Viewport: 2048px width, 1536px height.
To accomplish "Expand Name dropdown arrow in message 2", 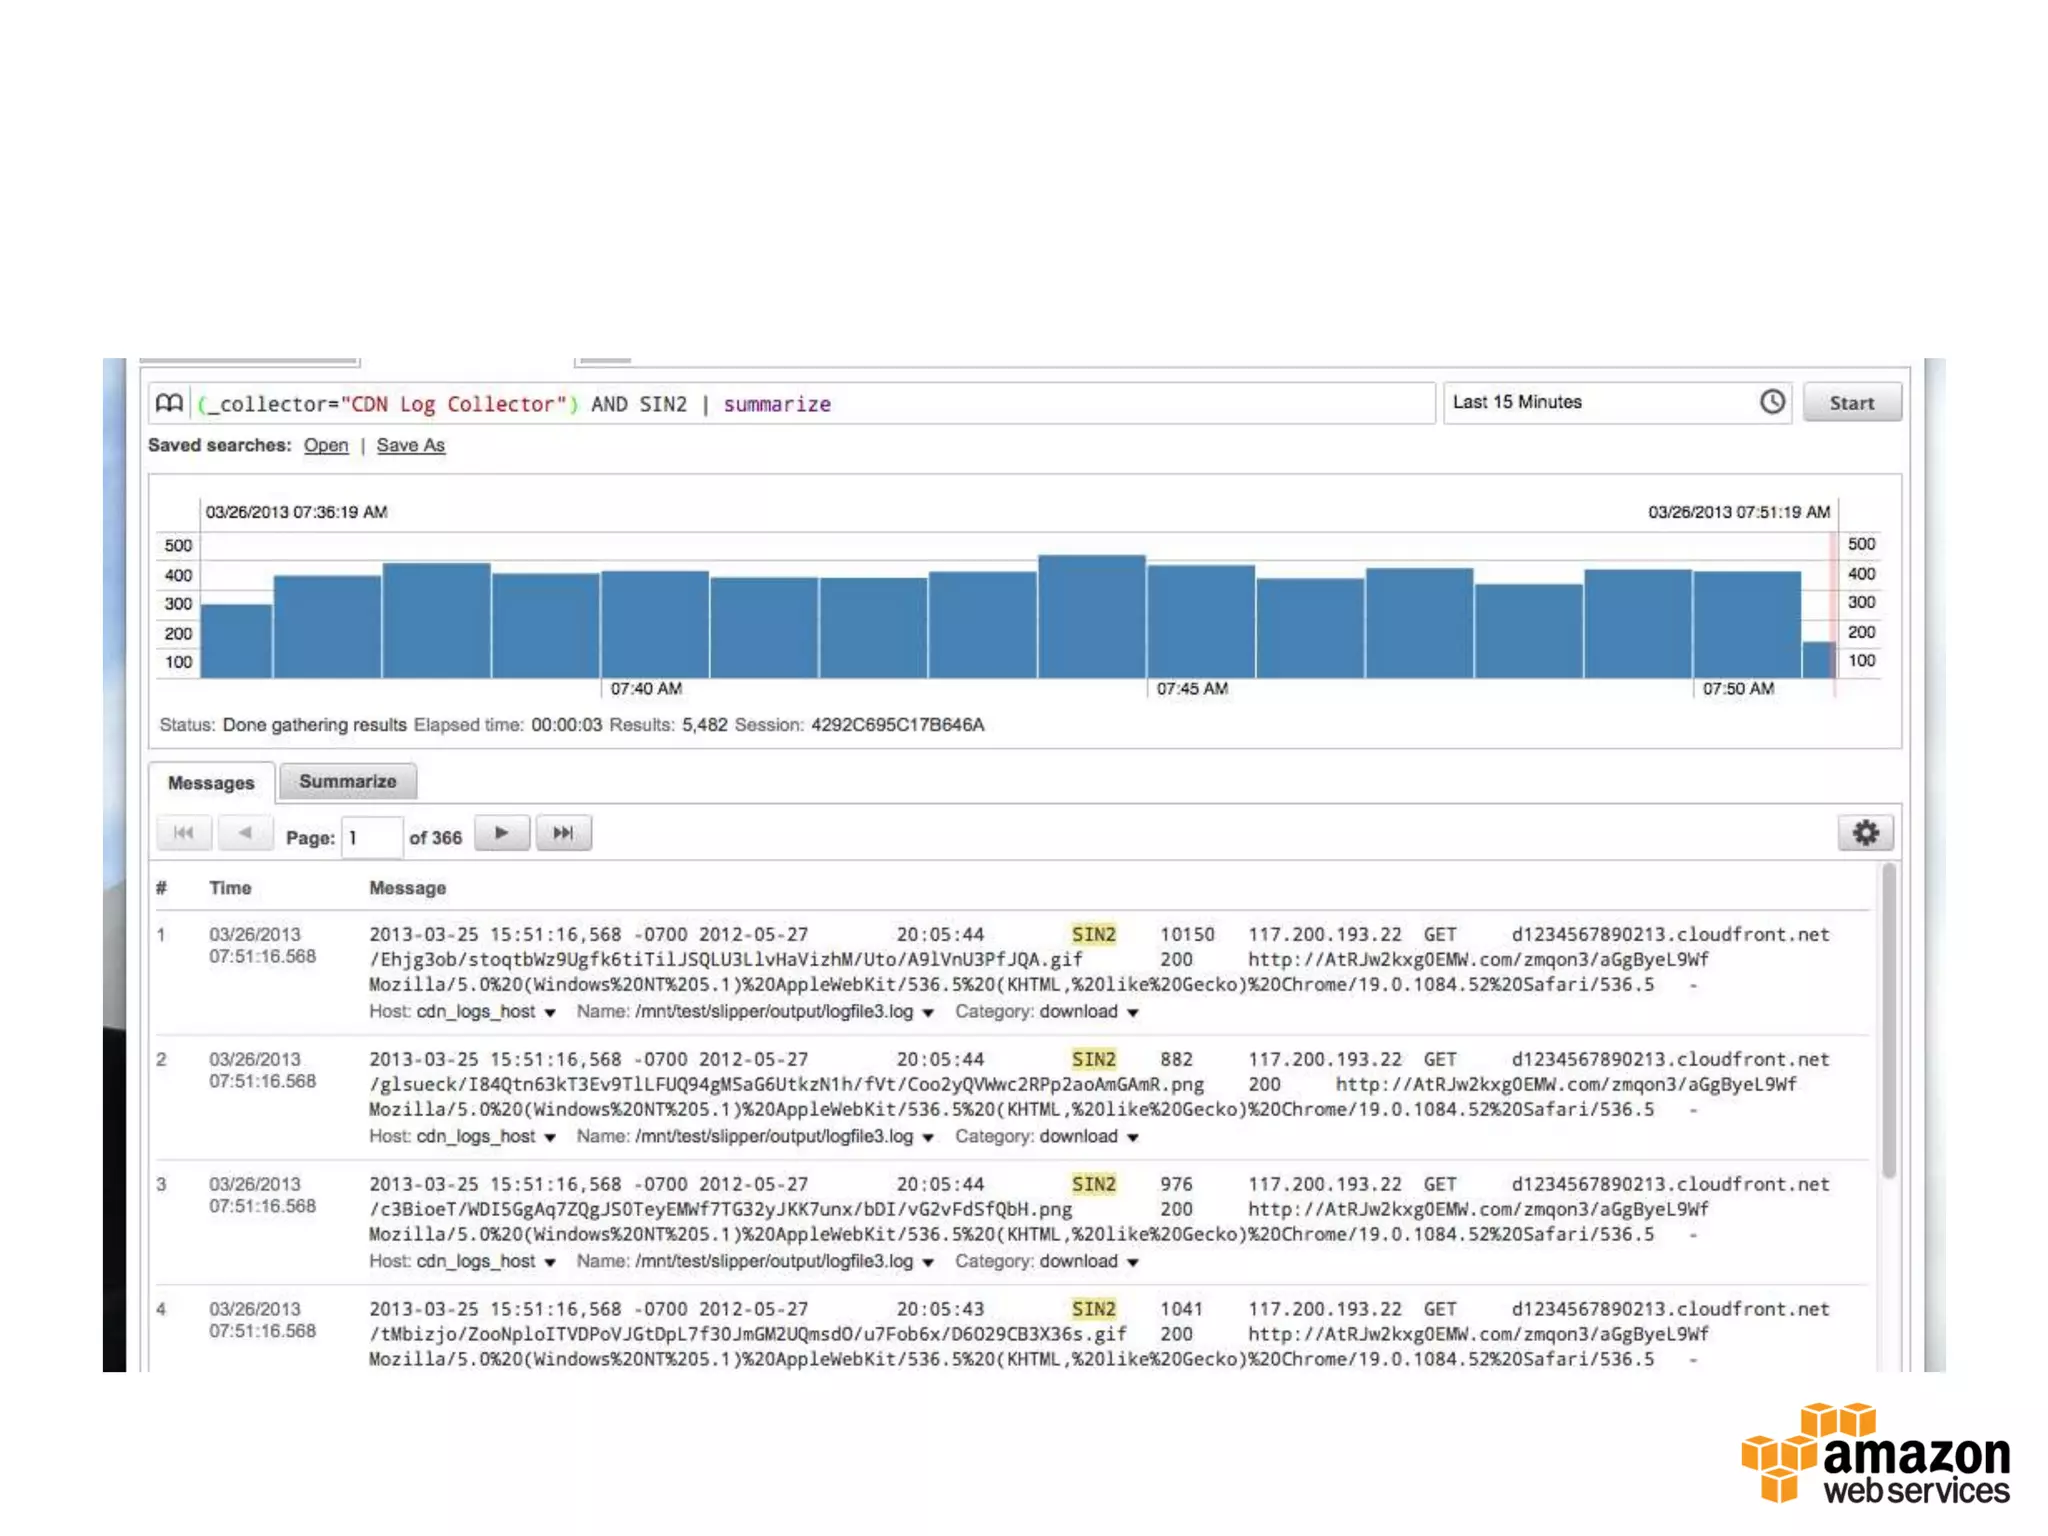I will click(x=928, y=1138).
